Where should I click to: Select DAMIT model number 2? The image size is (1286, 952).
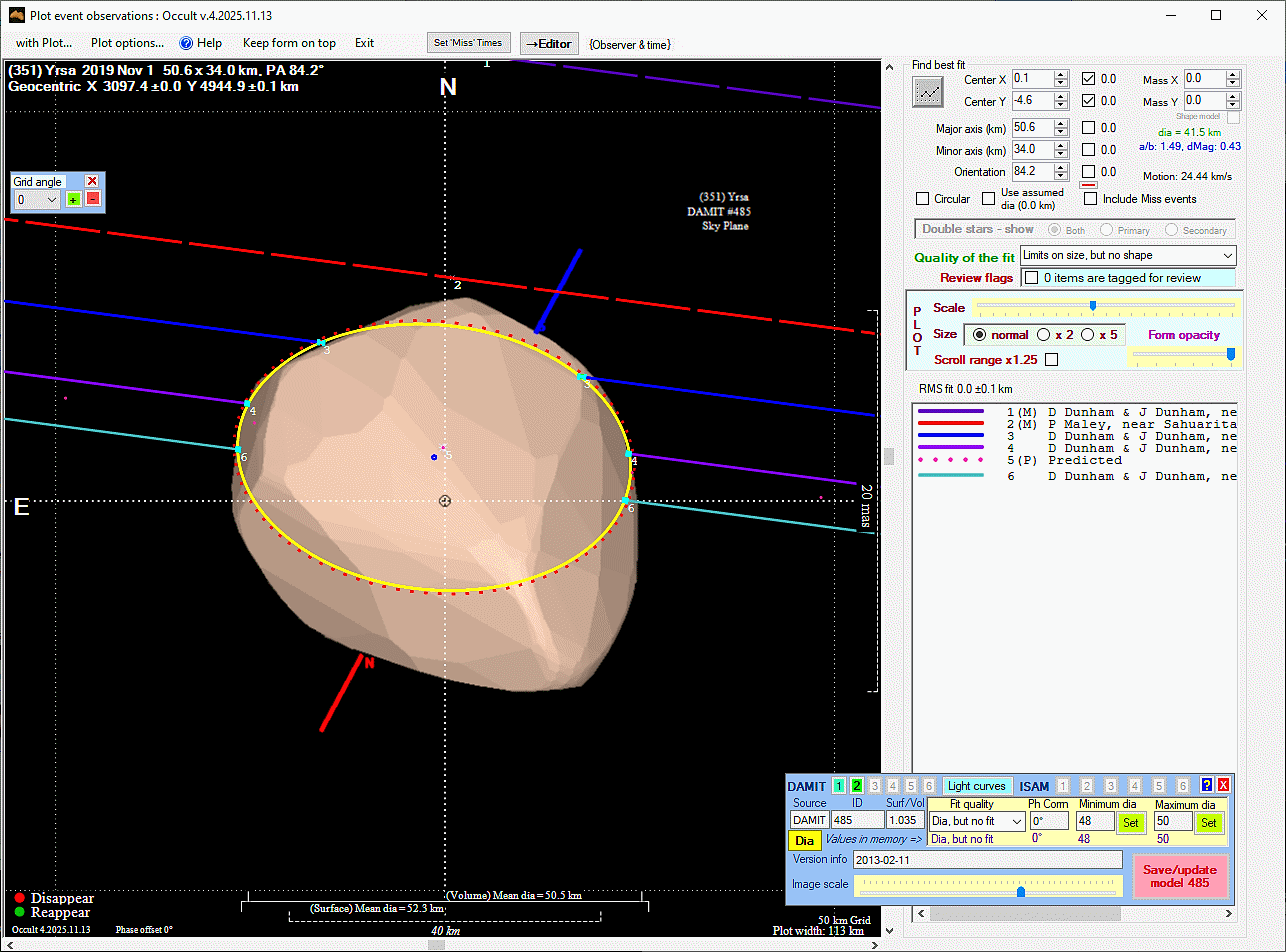click(856, 786)
